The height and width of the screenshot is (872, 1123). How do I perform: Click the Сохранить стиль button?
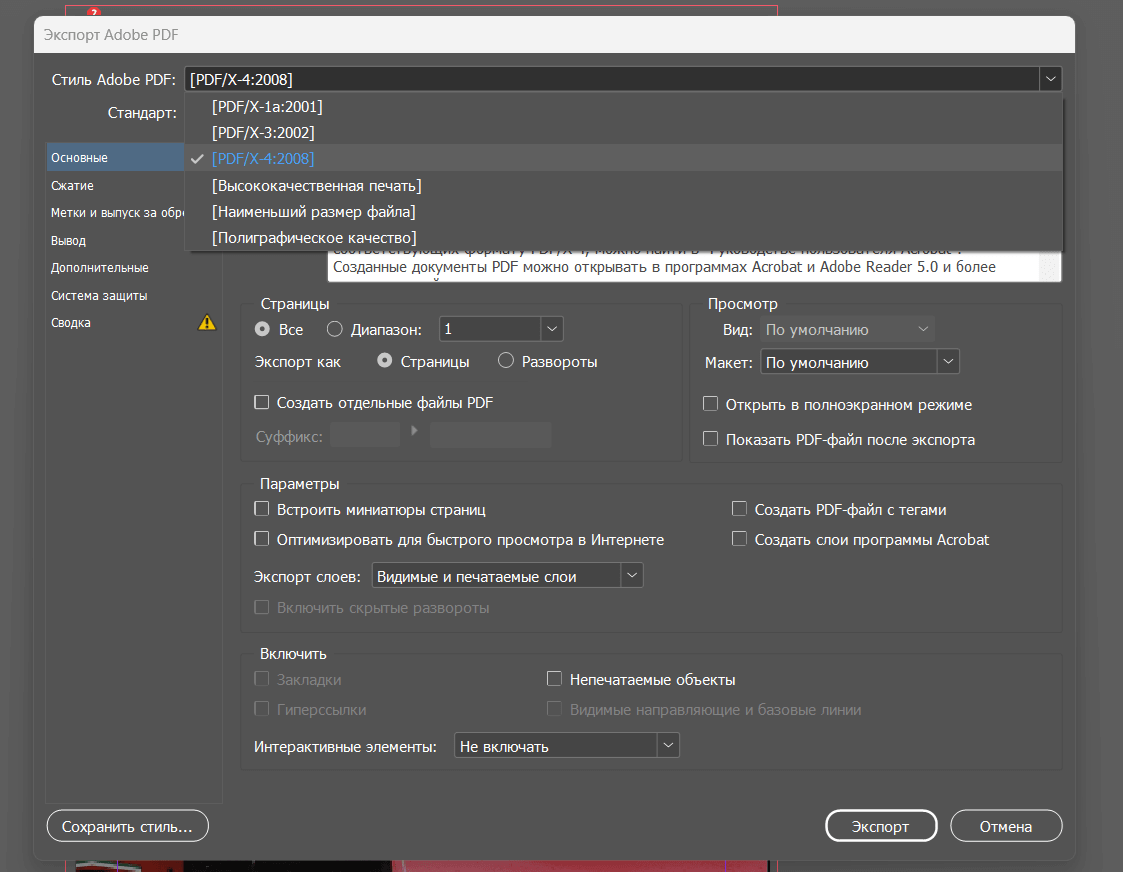click(x=127, y=826)
